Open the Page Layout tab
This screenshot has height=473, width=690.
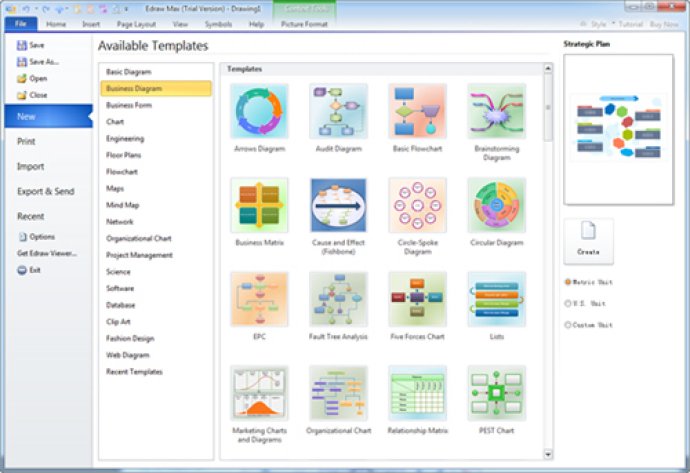click(136, 24)
